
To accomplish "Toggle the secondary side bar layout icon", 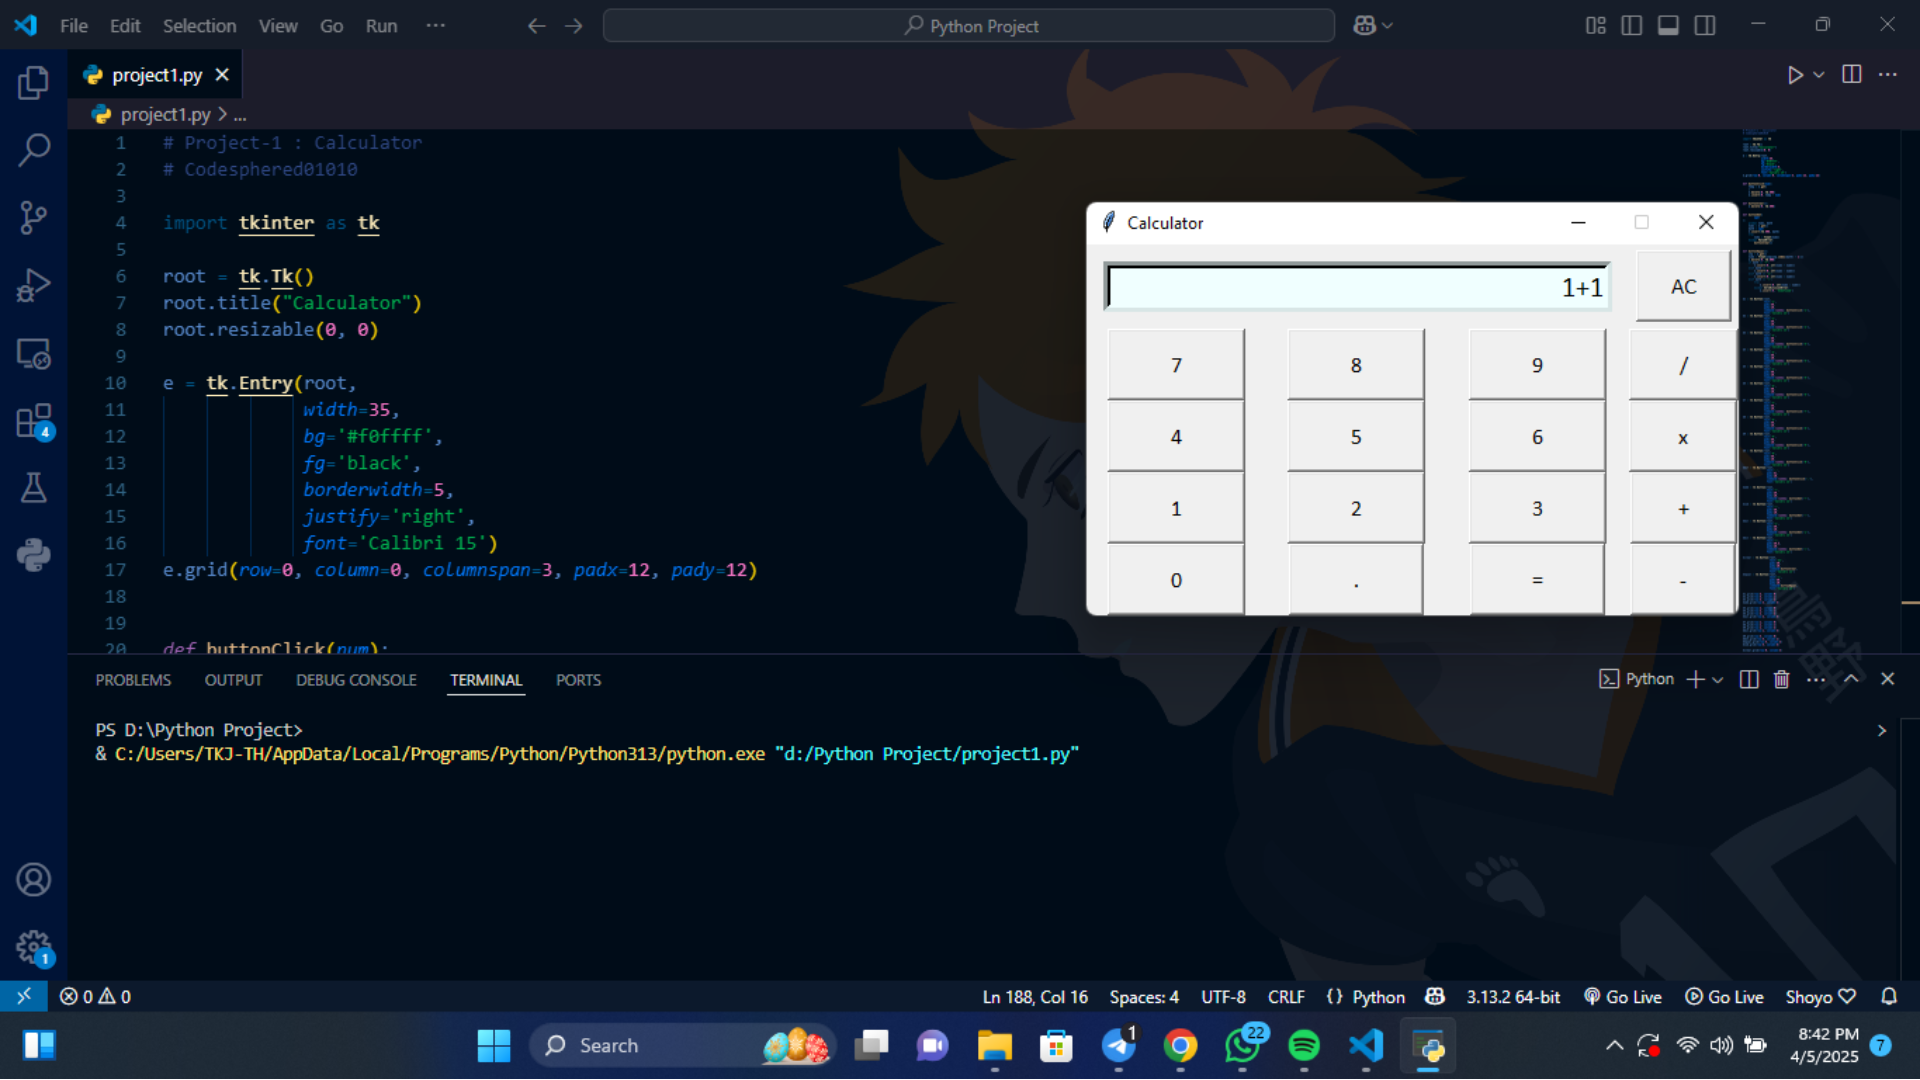I will pyautogui.click(x=1705, y=25).
